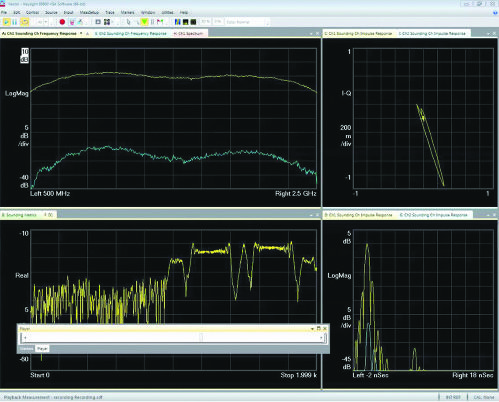Click the blue-and-yellow display color icon
The height and width of the screenshot is (402, 499).
pos(178,22)
